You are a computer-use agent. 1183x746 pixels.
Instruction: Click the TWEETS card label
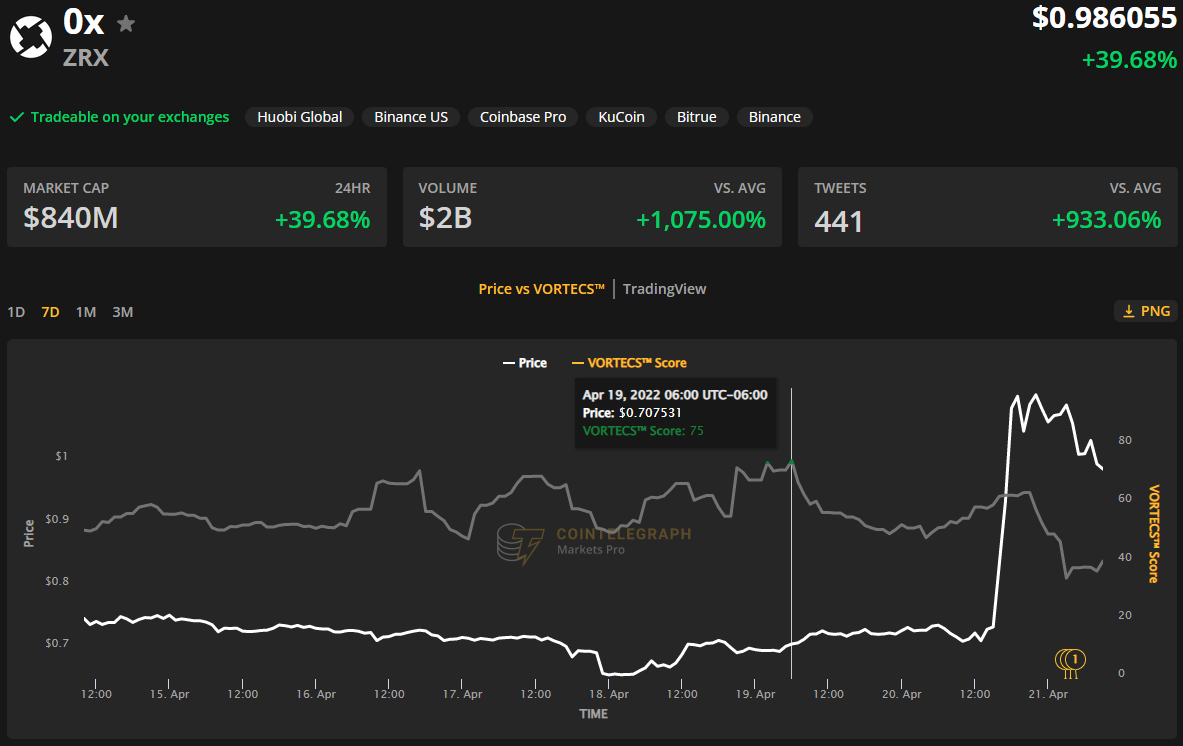tap(840, 188)
